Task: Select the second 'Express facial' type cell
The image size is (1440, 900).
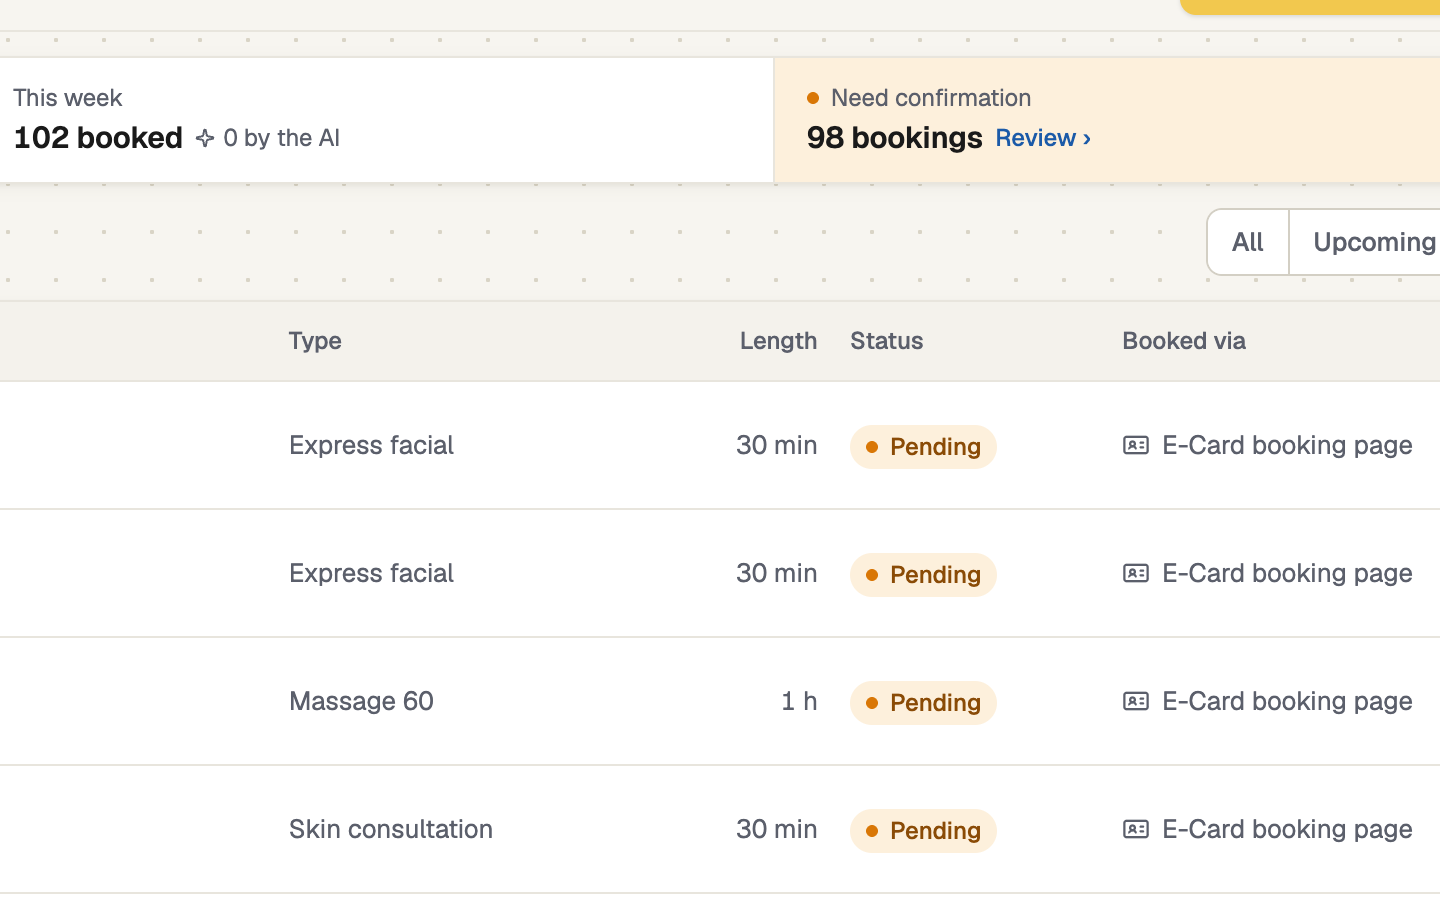Action: pos(371,573)
